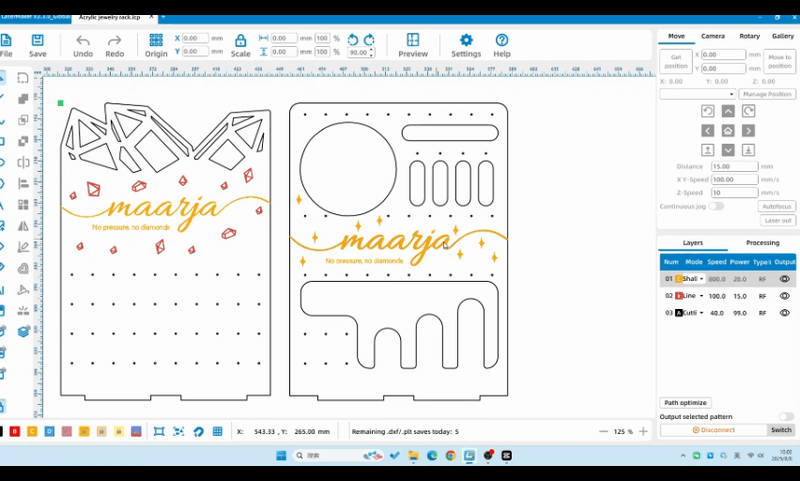Click the Manage Position button
800x481 pixels.
tap(767, 94)
